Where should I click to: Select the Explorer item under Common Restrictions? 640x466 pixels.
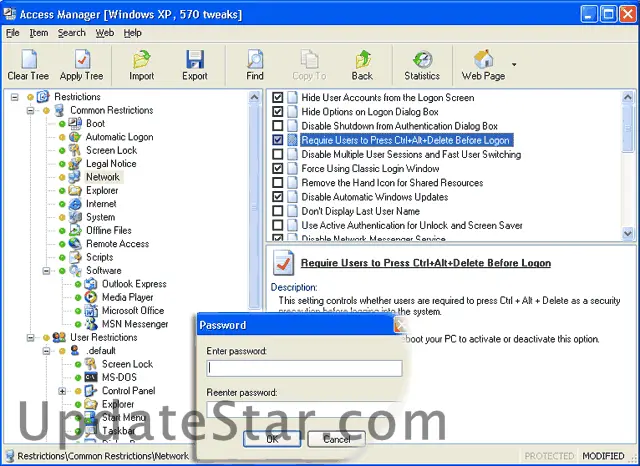click(x=102, y=191)
